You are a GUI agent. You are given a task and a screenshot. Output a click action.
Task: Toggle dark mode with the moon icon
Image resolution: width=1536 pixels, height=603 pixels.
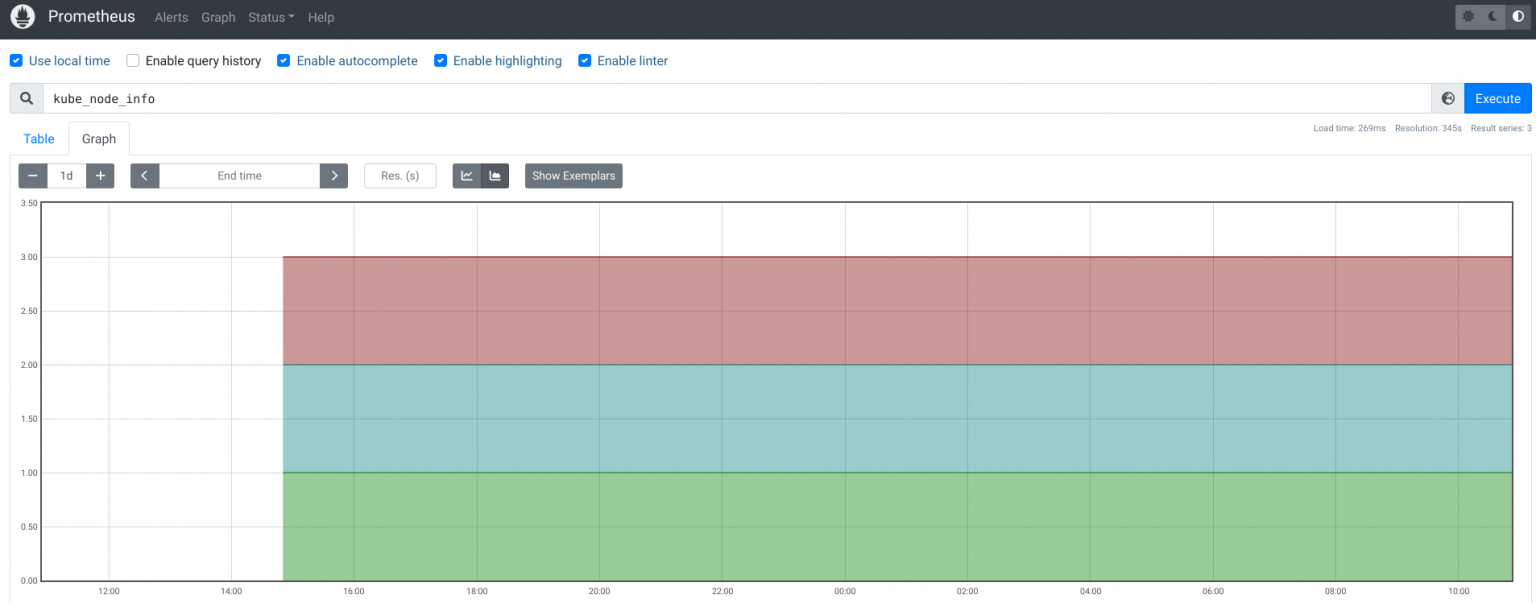(1494, 17)
